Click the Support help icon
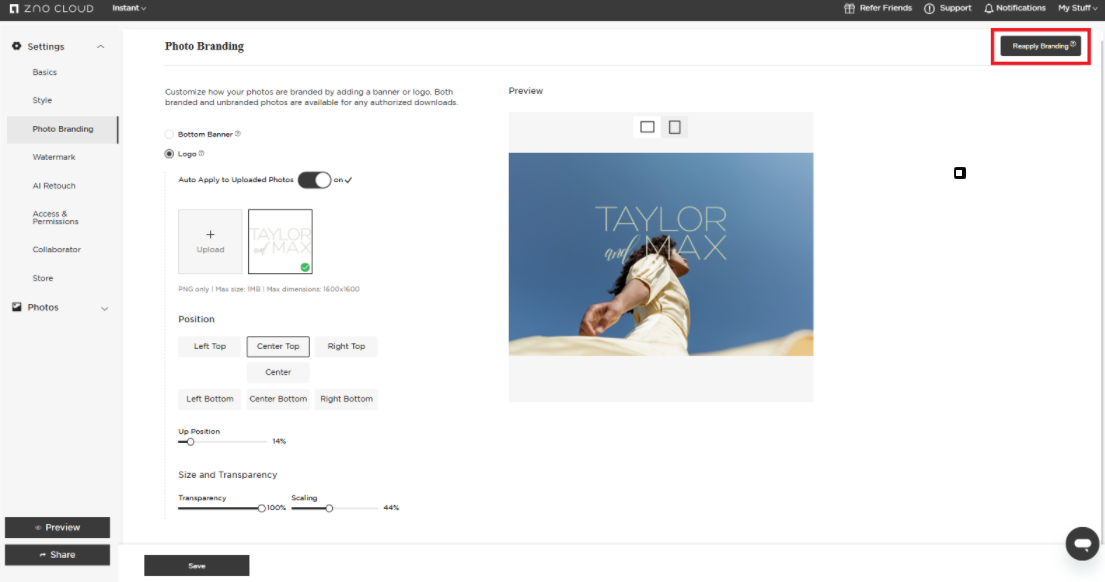Viewport: 1105px width, 582px height. coord(929,8)
